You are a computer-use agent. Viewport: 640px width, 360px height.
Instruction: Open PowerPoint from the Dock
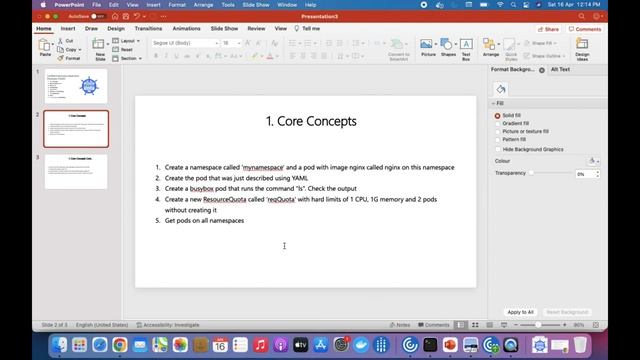[450, 345]
